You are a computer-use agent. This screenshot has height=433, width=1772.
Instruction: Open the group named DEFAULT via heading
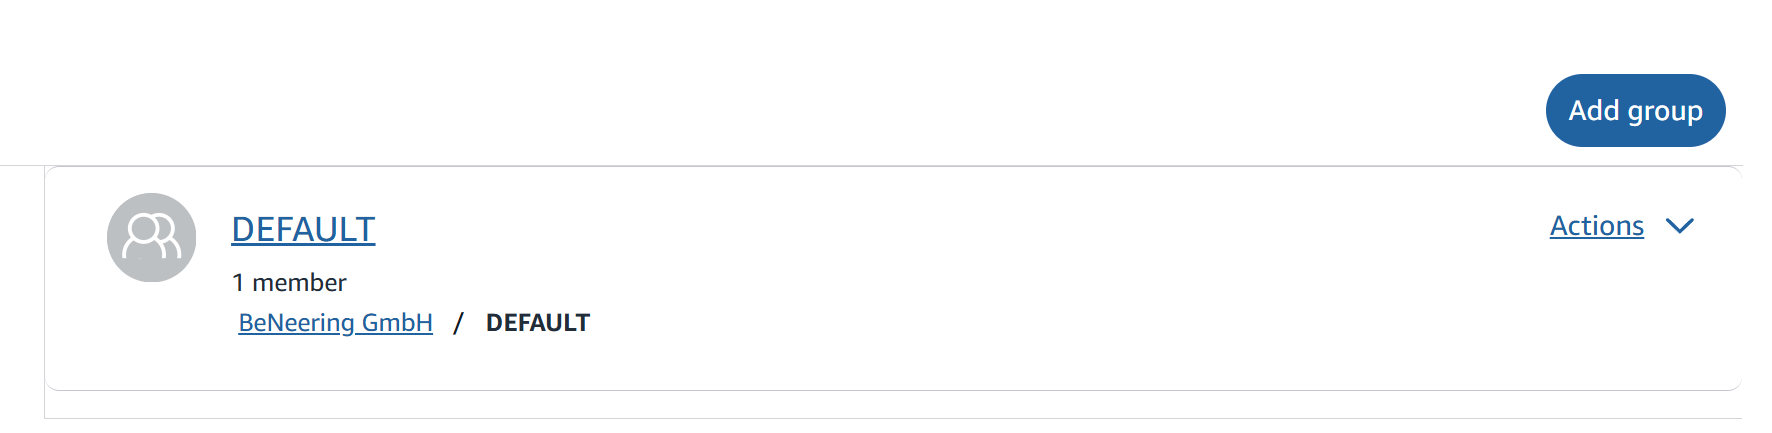click(x=303, y=229)
